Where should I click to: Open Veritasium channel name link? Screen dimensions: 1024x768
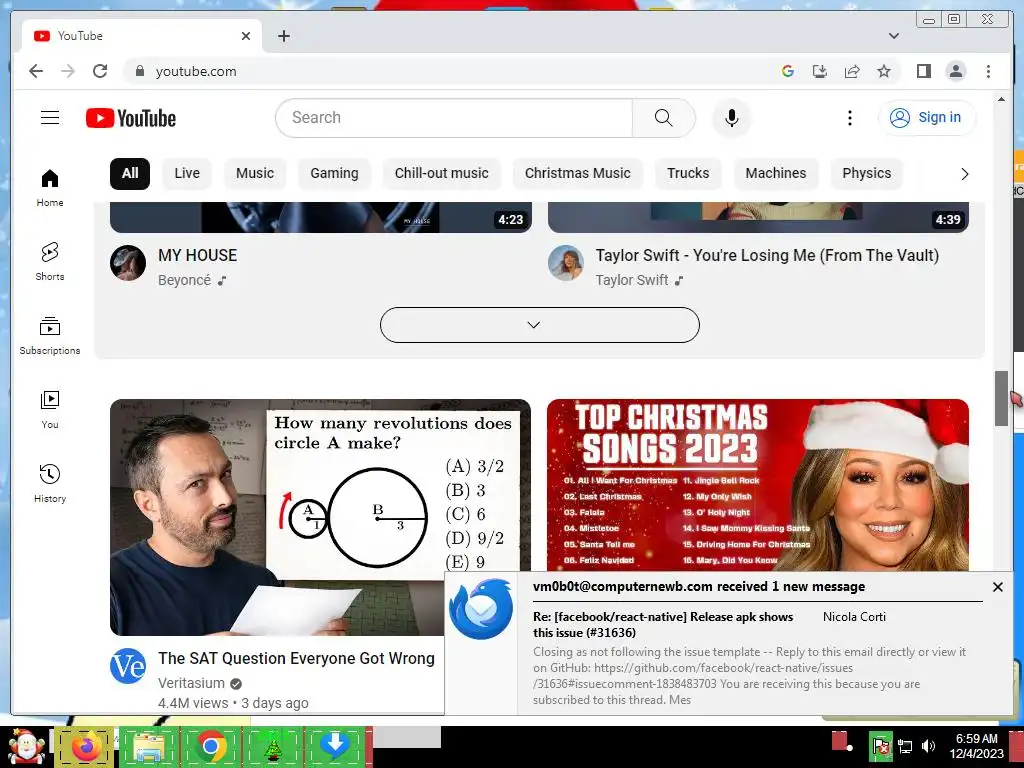point(191,683)
